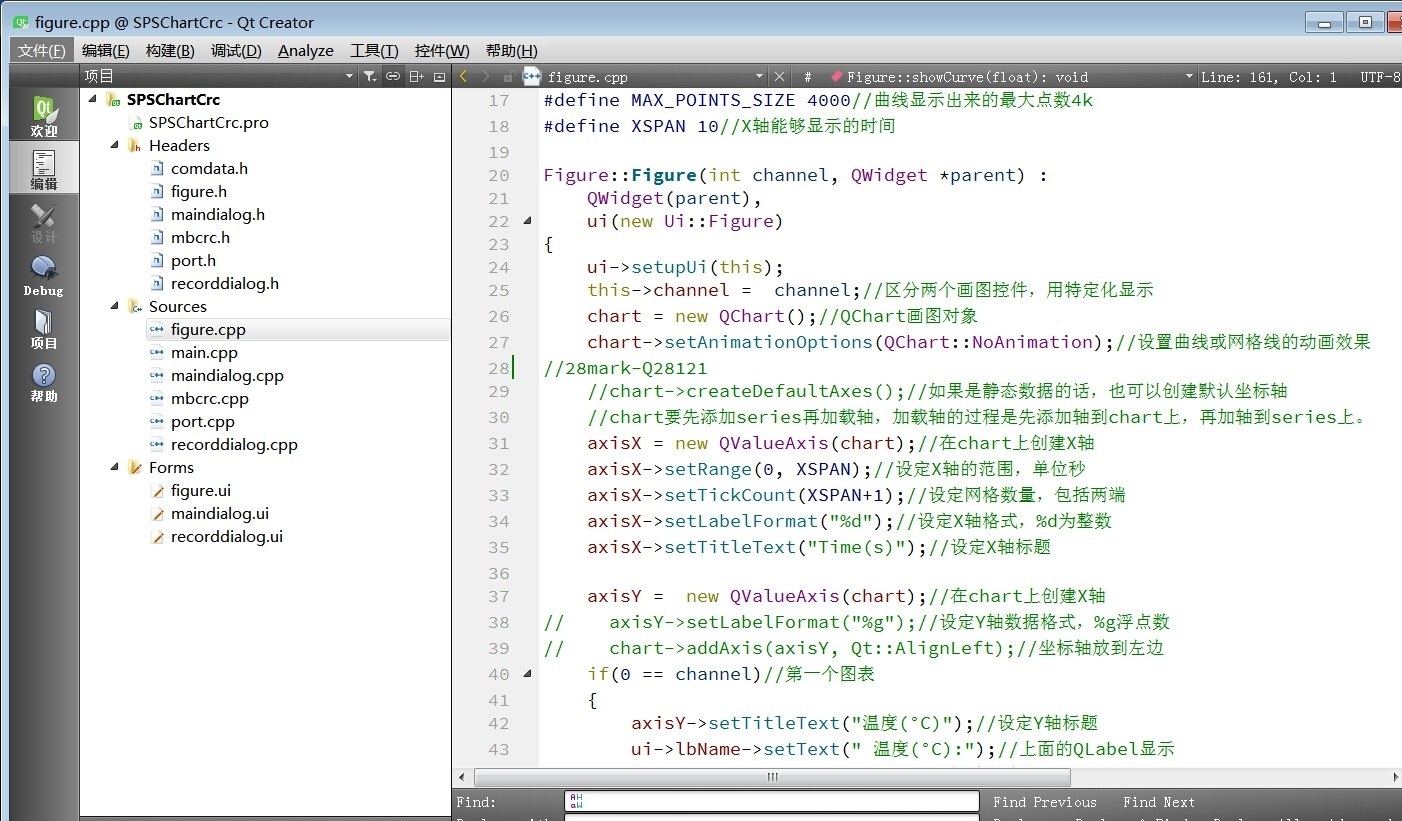The height and width of the screenshot is (821, 1402).
Task: Select recorddialog.ui in Forms
Action: [x=226, y=536]
